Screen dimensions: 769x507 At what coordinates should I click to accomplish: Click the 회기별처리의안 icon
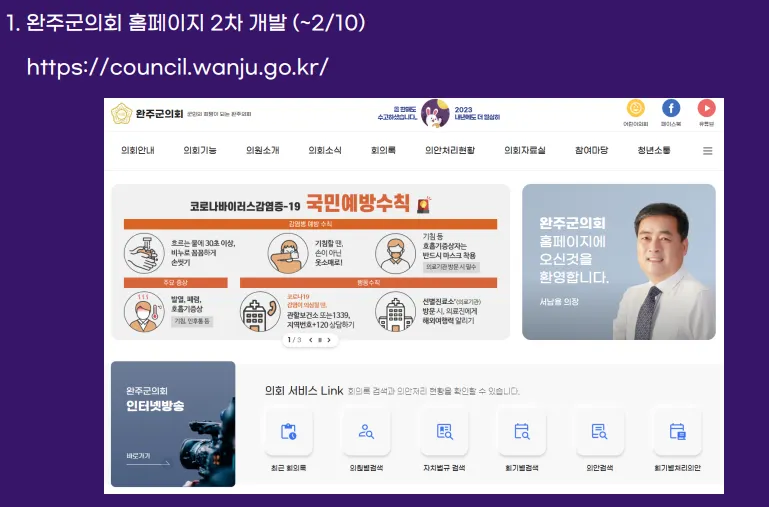coord(678,432)
